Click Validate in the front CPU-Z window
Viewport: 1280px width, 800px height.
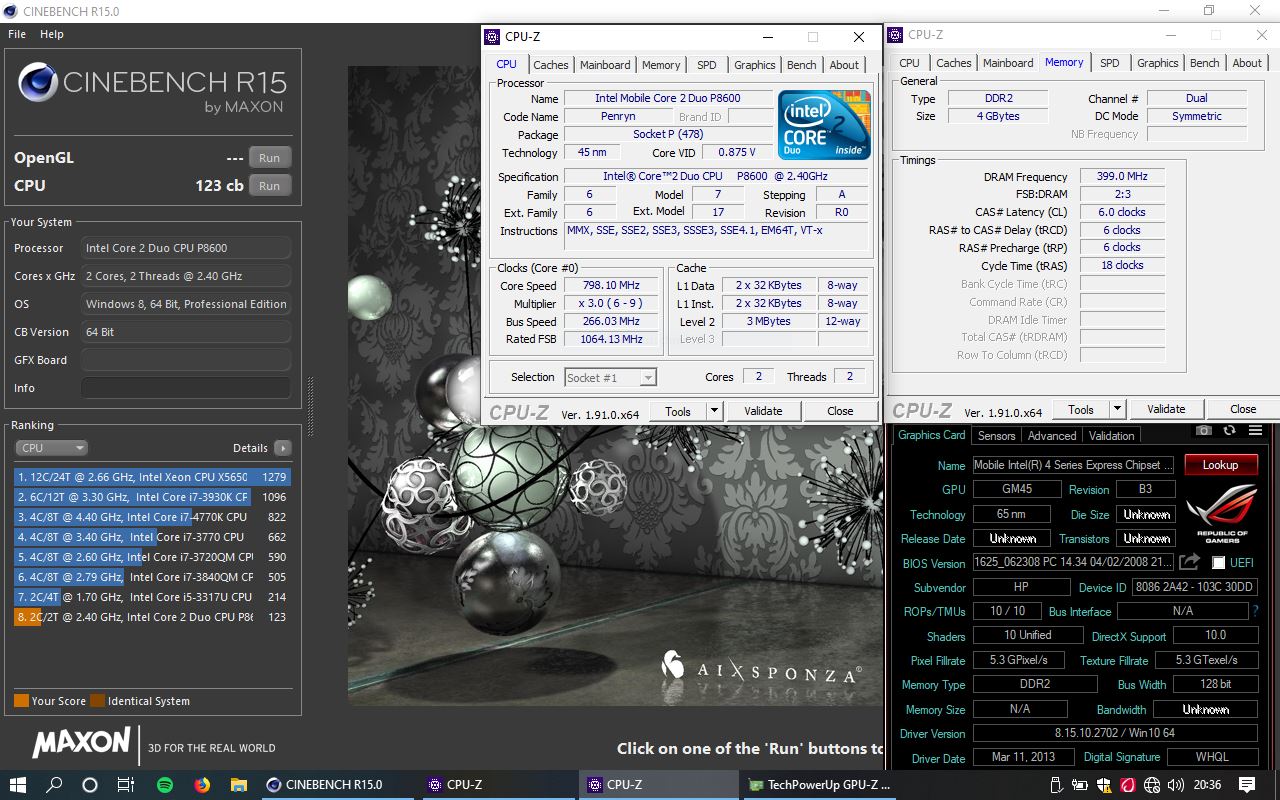[763, 411]
